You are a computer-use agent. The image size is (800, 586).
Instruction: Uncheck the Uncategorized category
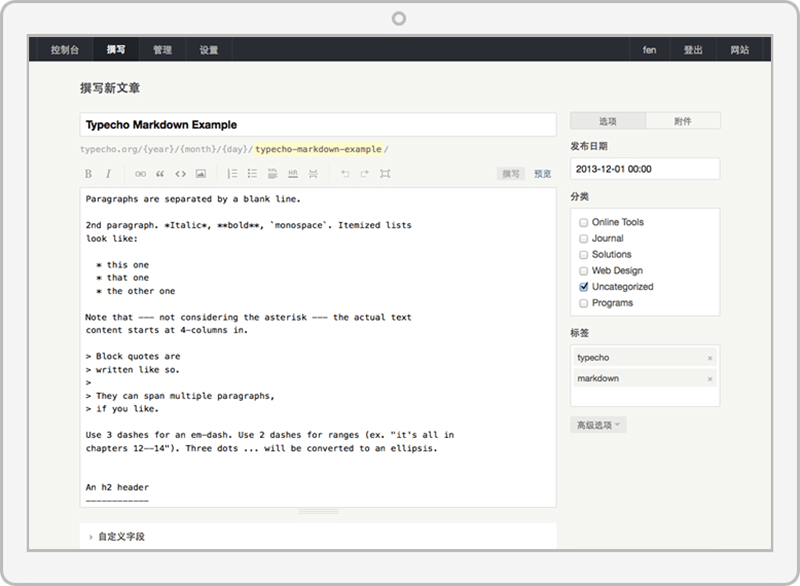pos(584,287)
